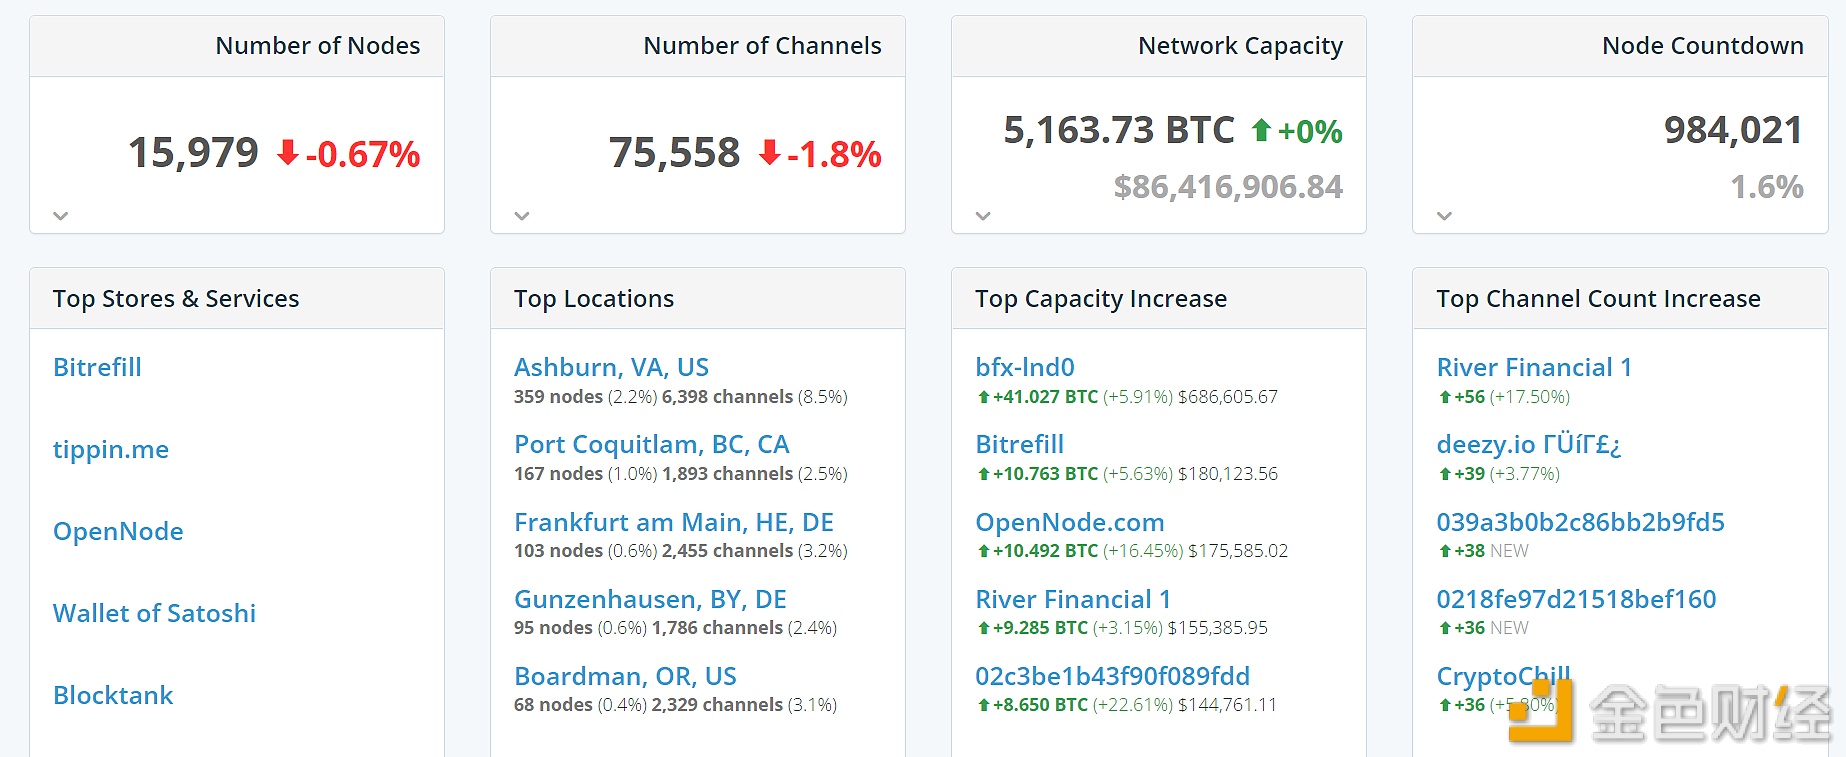Viewport: 1846px width, 757px height.
Task: Open Port Coquitlam, BC, CA location
Action: [651, 444]
